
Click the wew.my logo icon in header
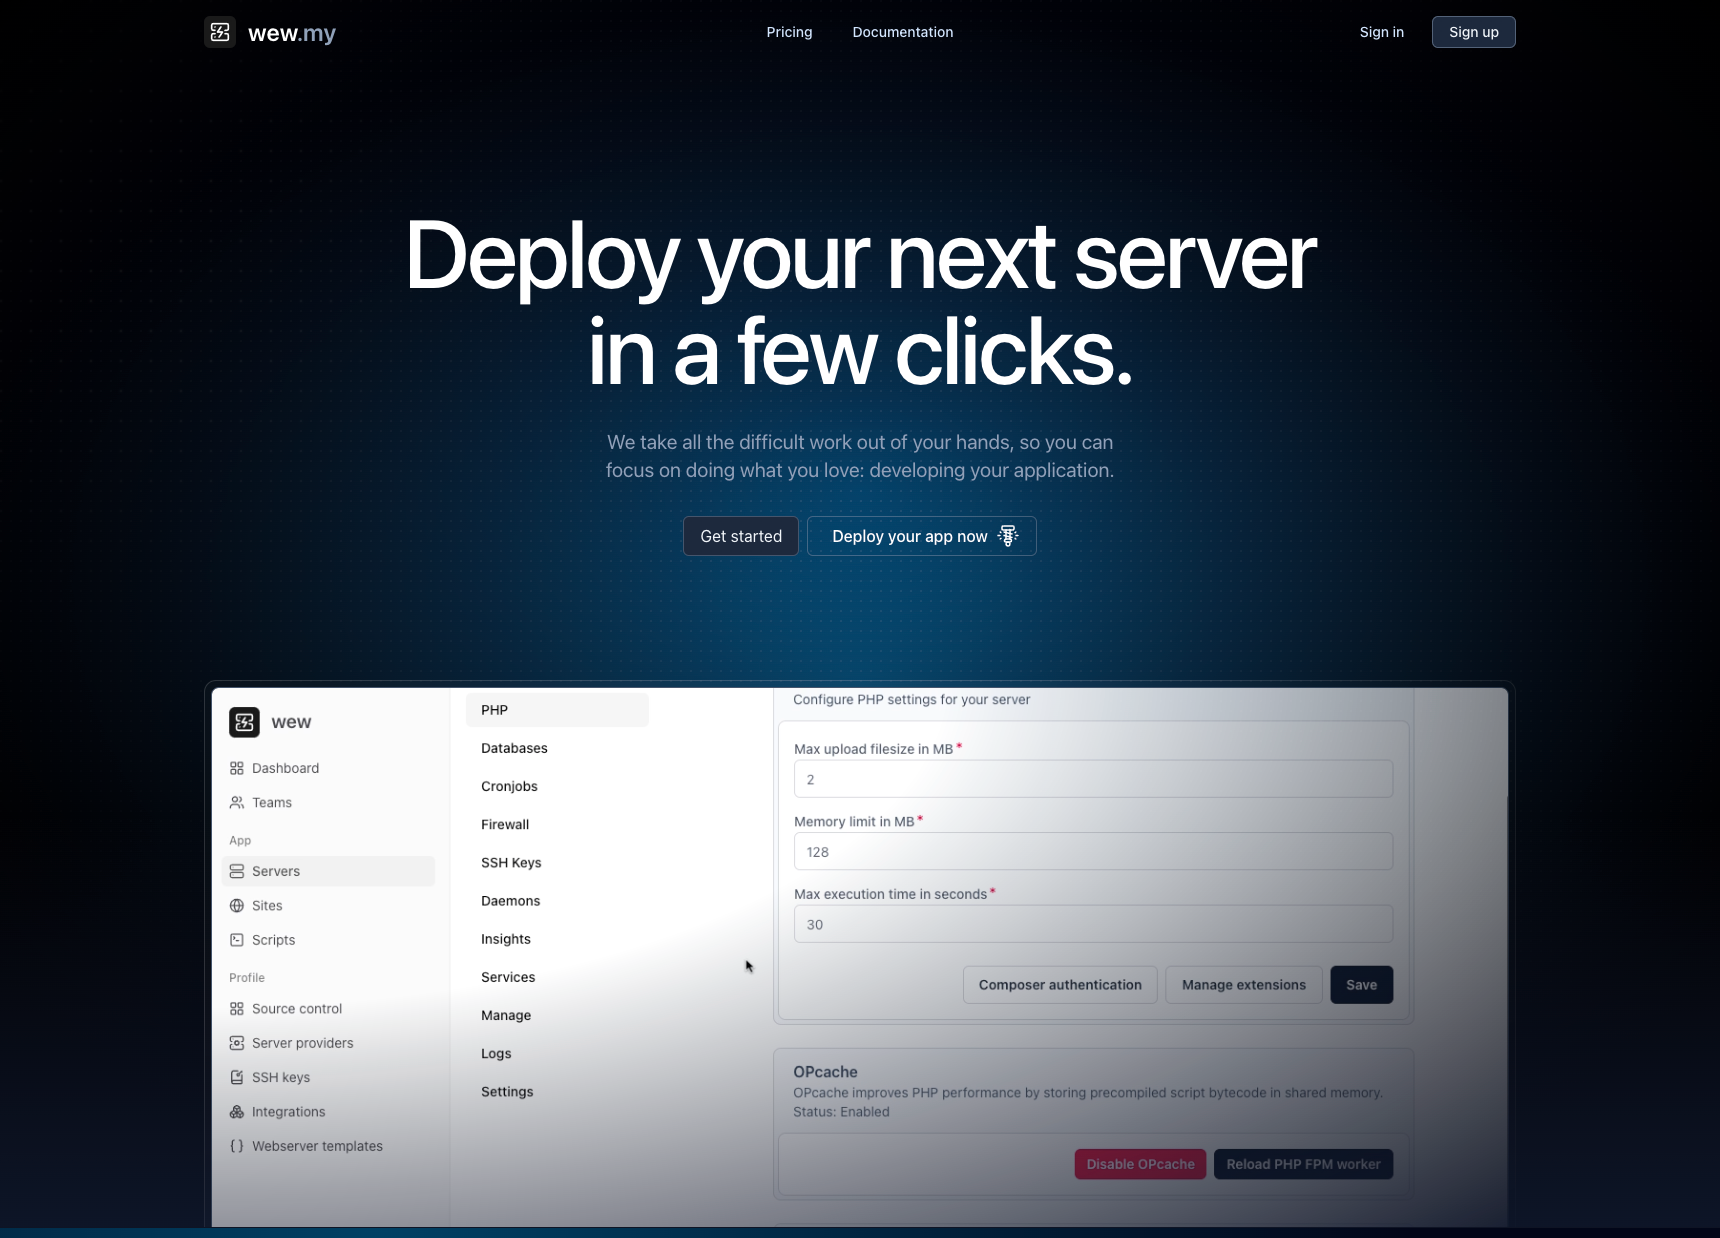tap(220, 32)
